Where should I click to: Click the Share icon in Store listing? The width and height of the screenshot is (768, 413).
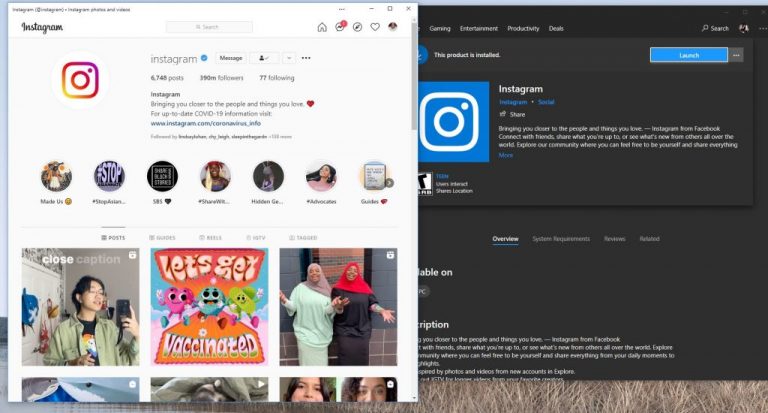coord(503,114)
